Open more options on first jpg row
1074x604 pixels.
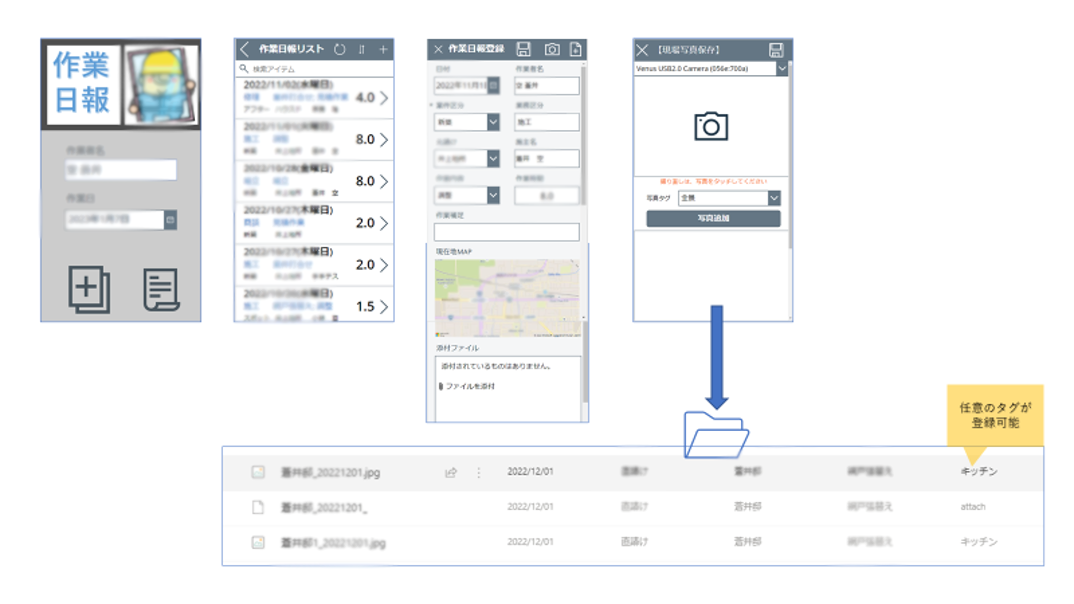[479, 473]
